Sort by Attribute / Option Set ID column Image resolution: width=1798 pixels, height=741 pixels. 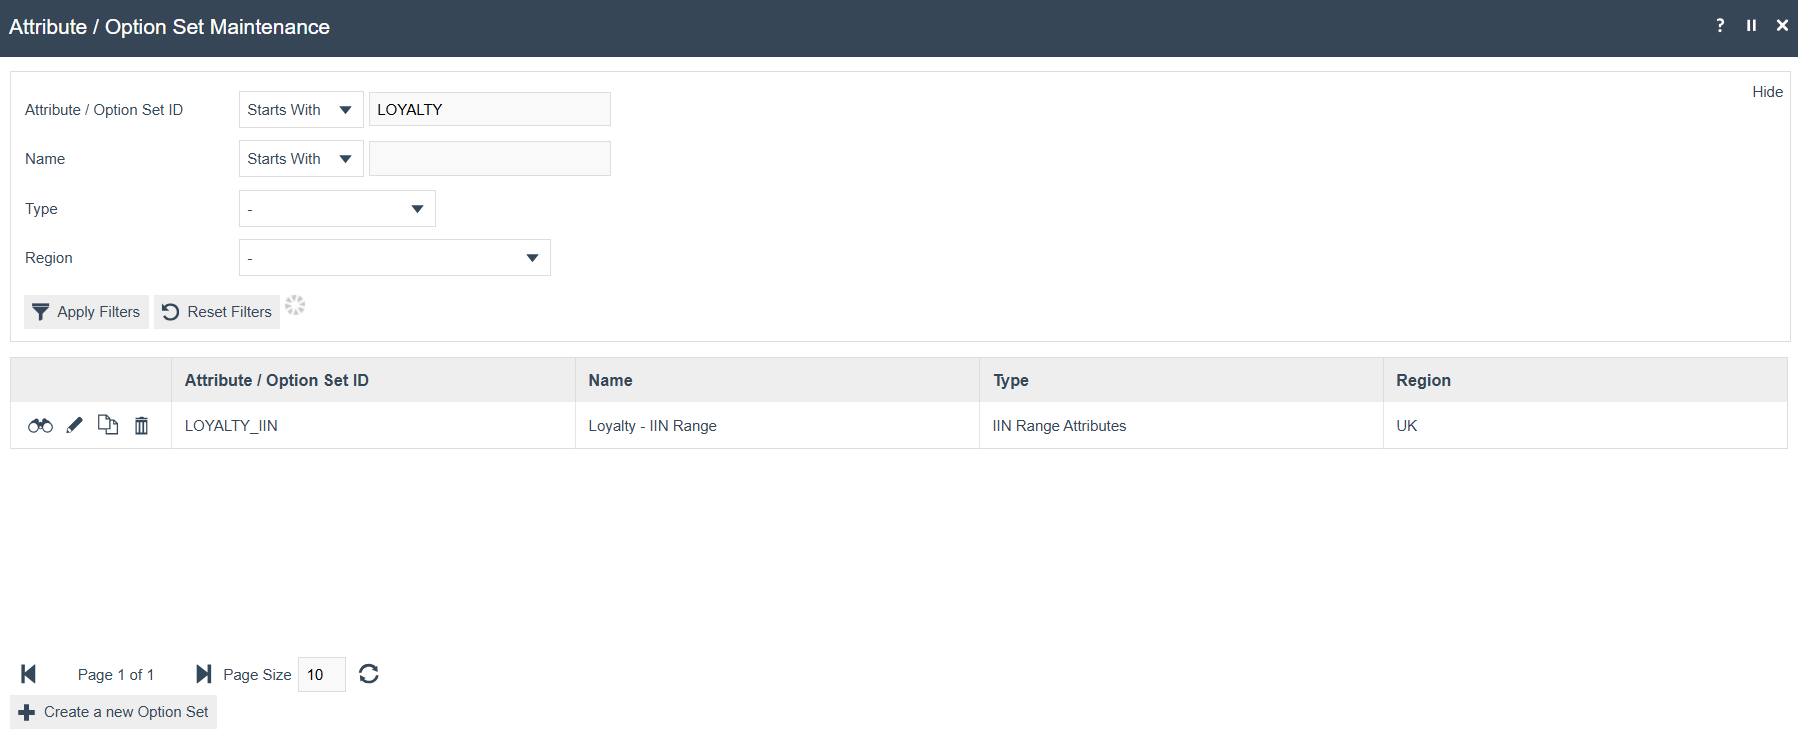coord(277,380)
